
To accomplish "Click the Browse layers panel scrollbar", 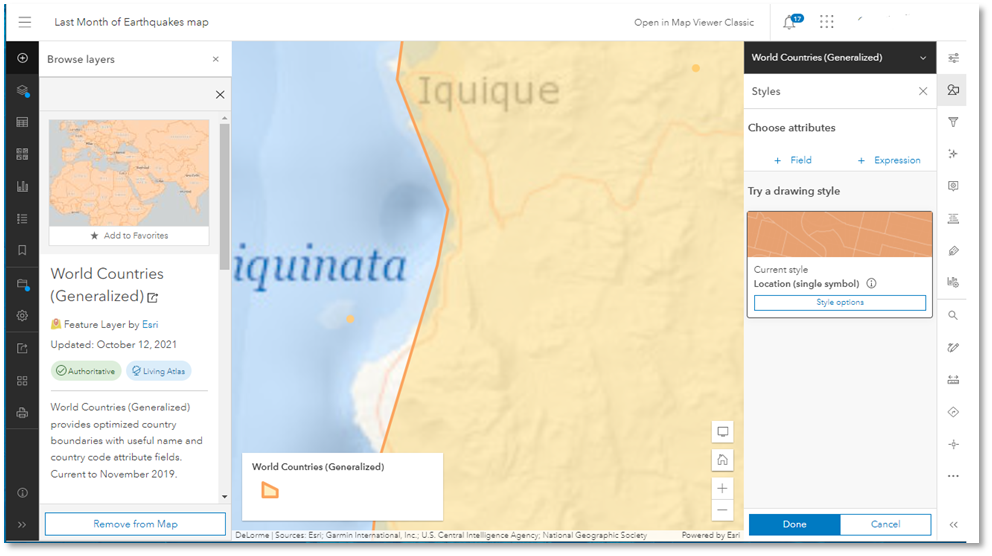I will pos(225,196).
